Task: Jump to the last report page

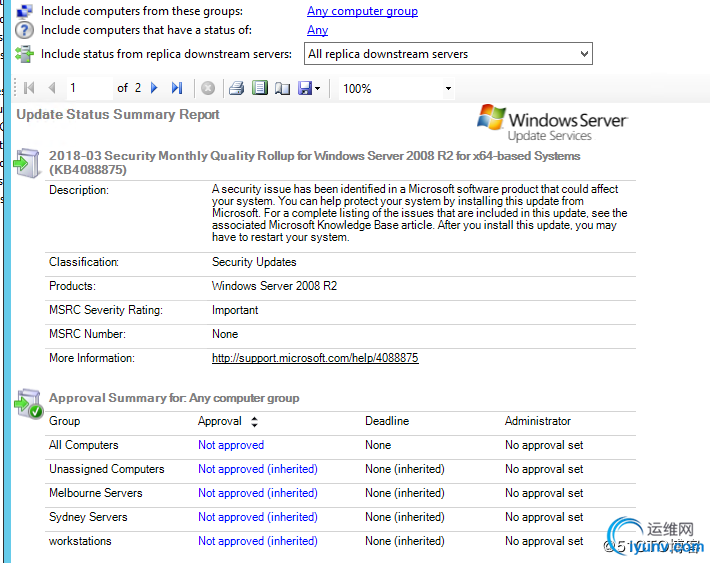Action: pos(175,88)
